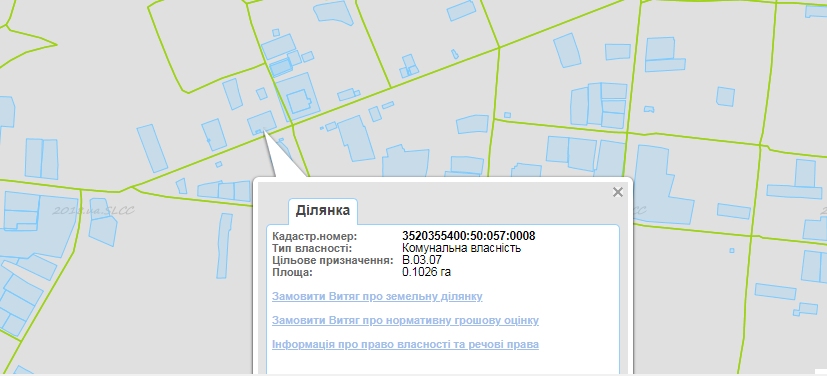Click the Комунальна власність ownership value

click(461, 248)
